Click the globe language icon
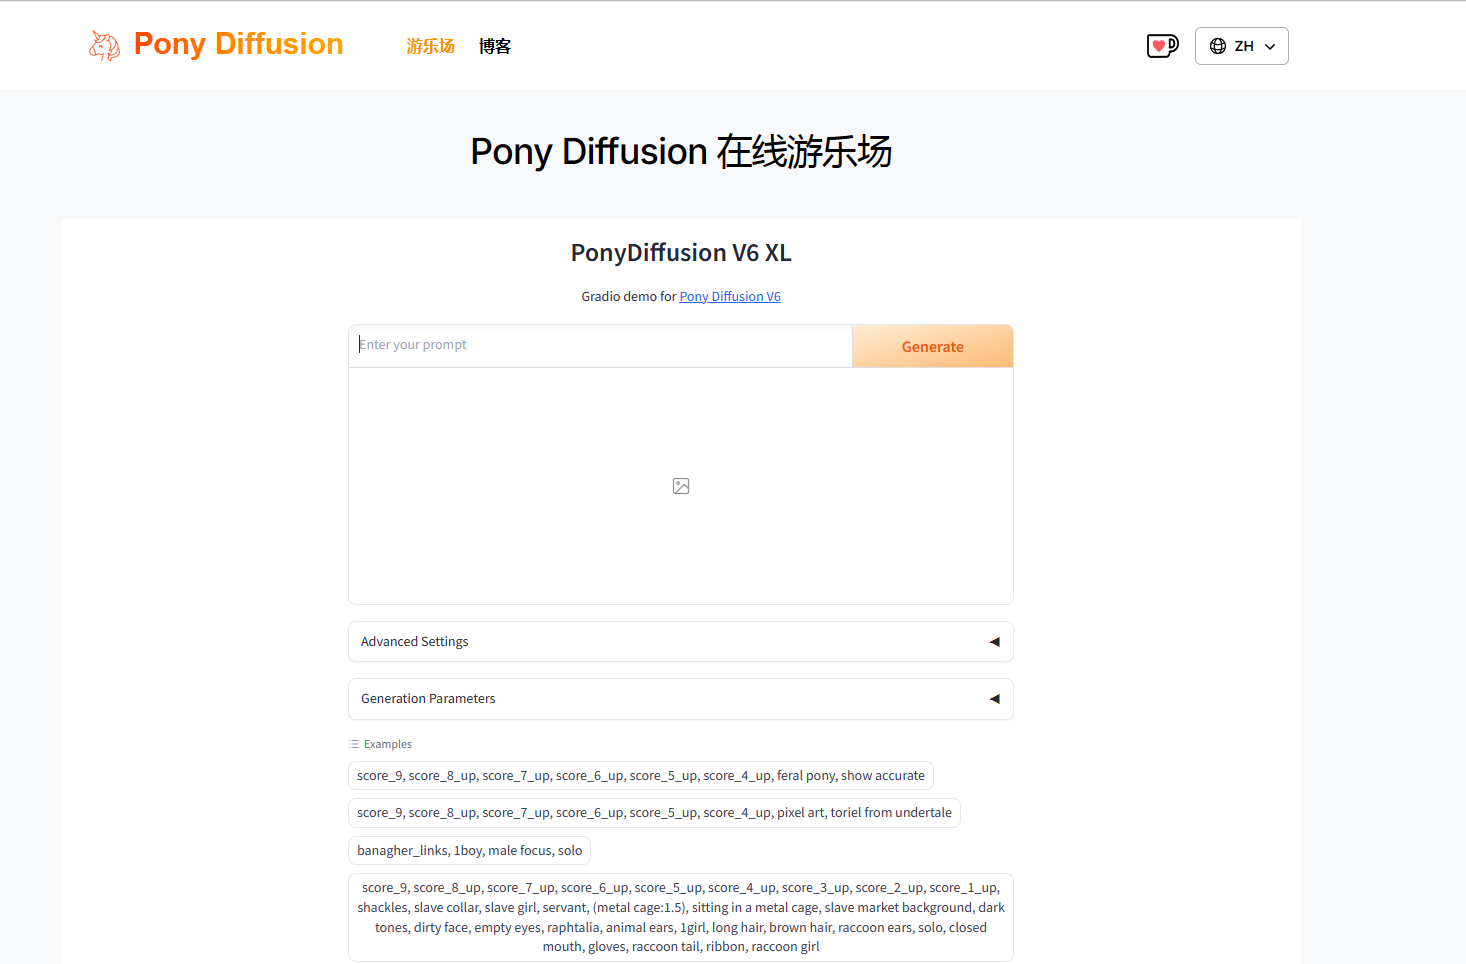1466x964 pixels. point(1218,46)
